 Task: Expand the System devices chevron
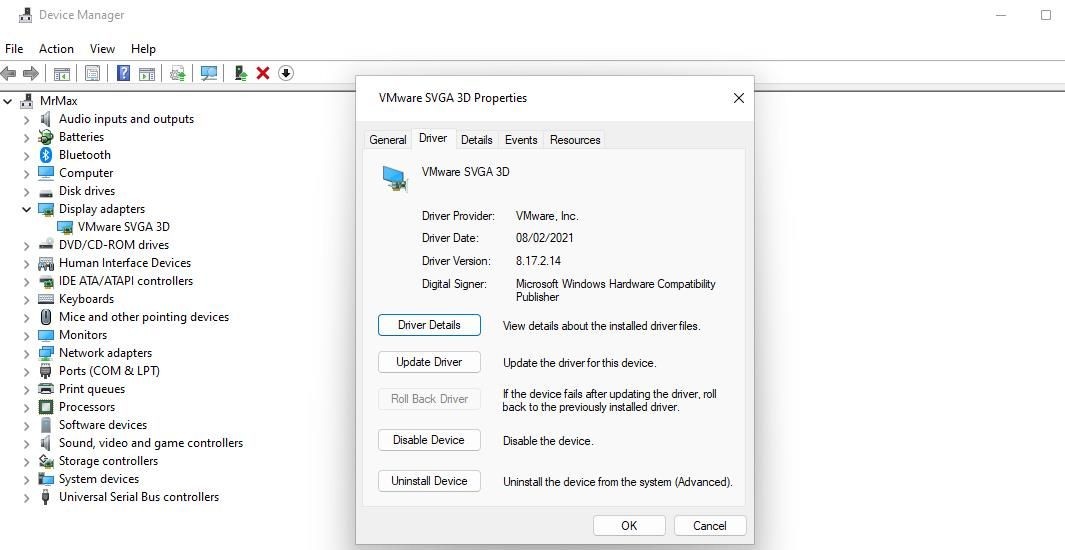[26, 479]
